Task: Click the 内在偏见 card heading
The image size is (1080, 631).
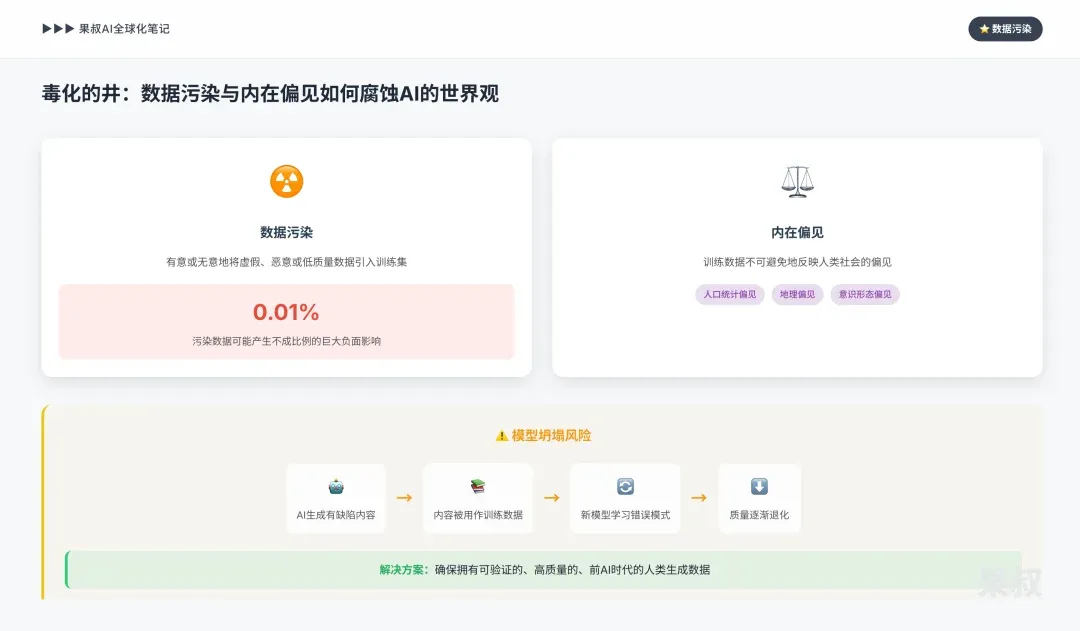Action: pos(797,232)
